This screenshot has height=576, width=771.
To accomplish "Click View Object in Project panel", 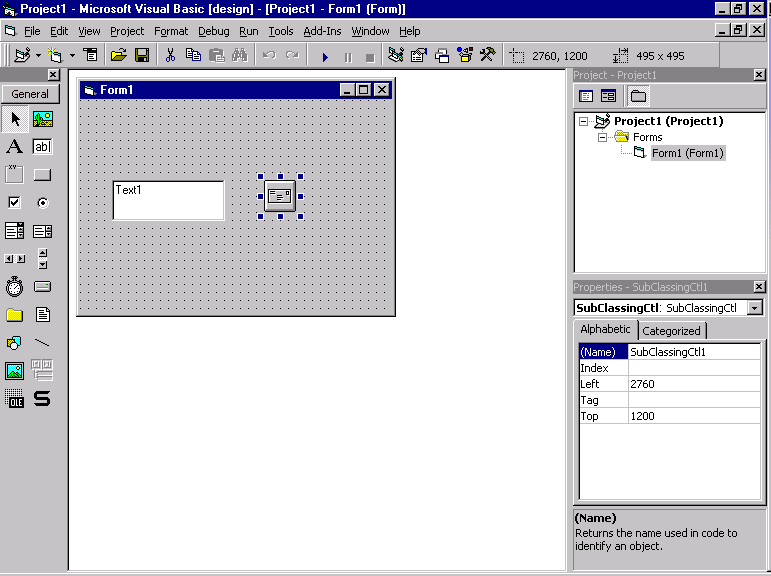I will click(x=608, y=96).
